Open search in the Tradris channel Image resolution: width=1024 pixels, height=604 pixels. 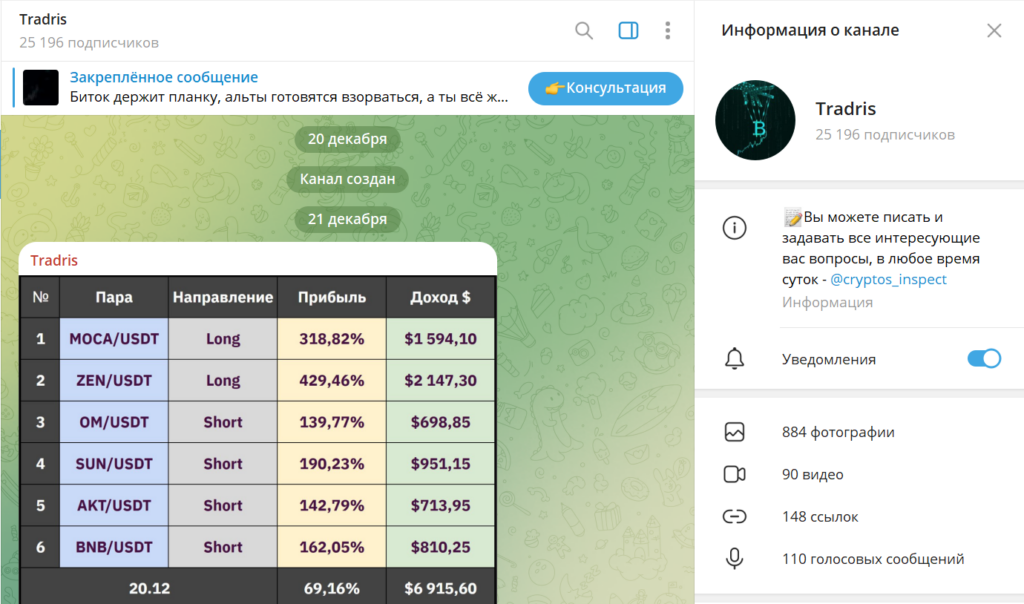pos(584,31)
